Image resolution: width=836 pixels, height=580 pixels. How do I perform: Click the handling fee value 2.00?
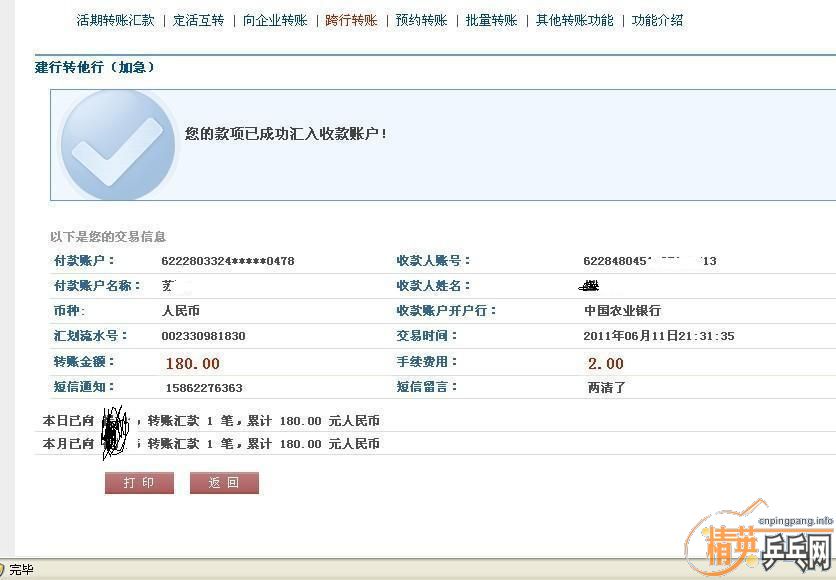(x=605, y=363)
